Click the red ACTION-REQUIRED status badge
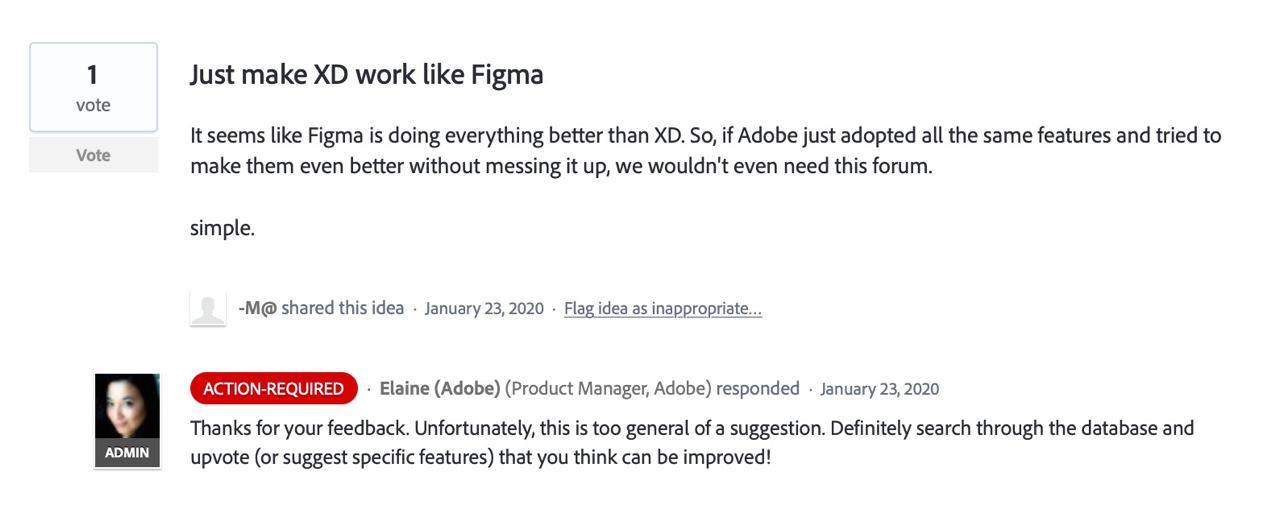 pos(273,388)
